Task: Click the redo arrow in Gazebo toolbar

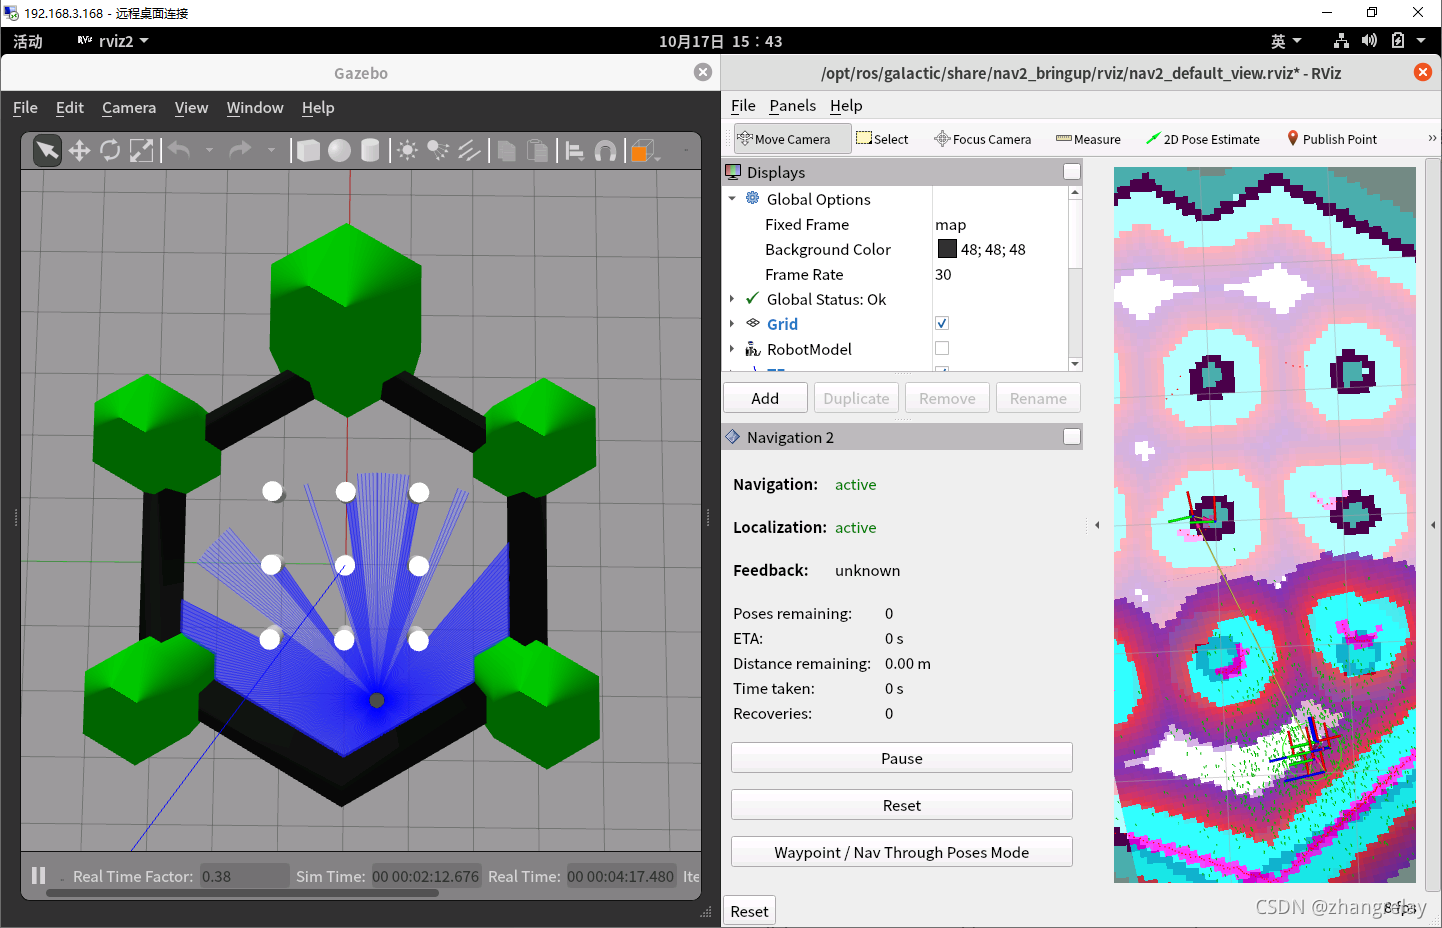Action: coord(240,150)
